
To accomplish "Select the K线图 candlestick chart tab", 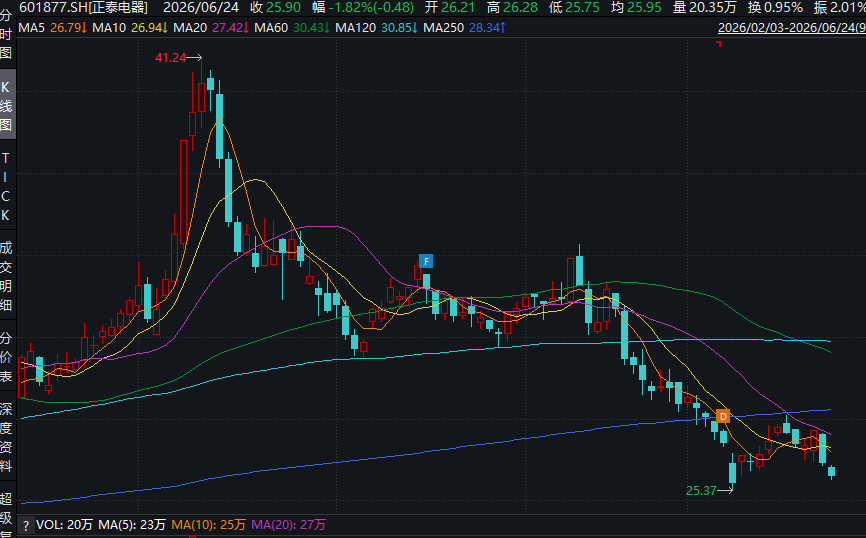I will [x=6, y=105].
